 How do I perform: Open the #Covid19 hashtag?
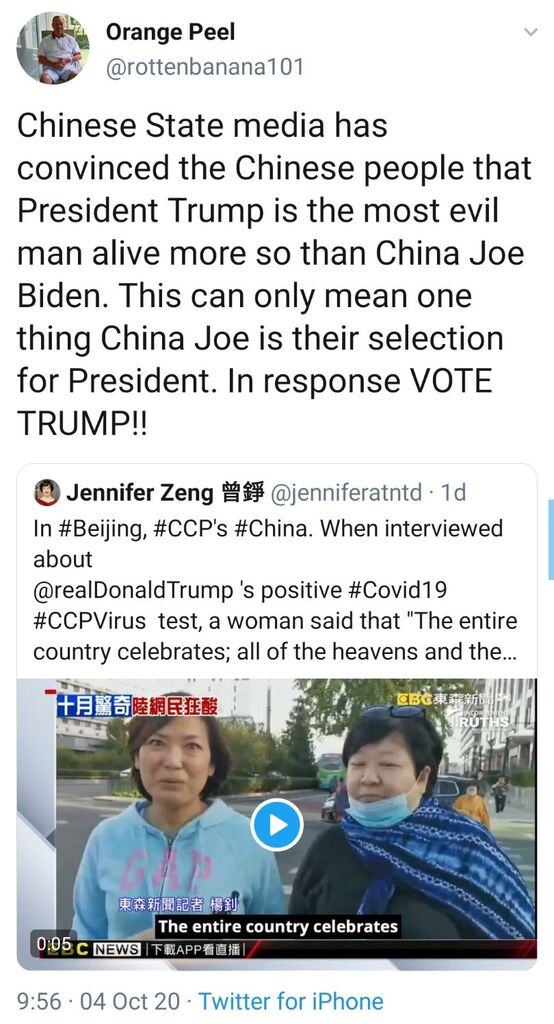point(399,590)
